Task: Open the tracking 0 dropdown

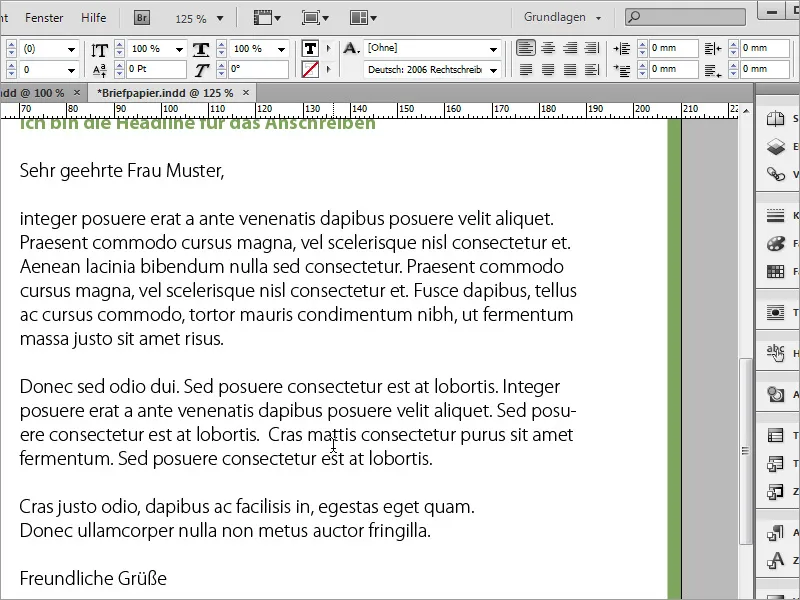Action: point(71,70)
